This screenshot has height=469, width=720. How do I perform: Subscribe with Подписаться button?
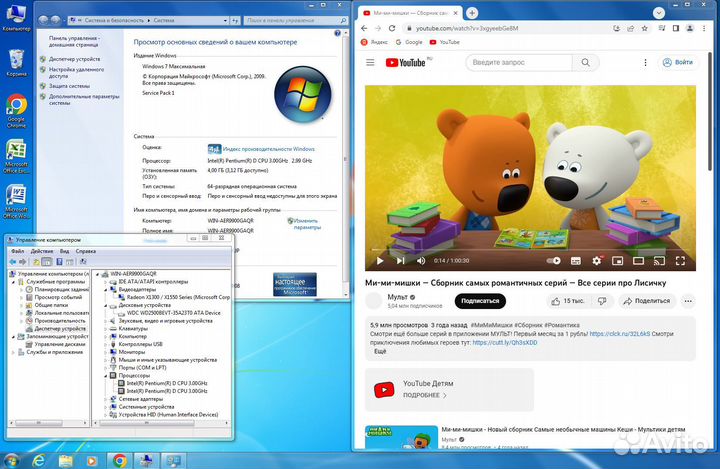(480, 301)
